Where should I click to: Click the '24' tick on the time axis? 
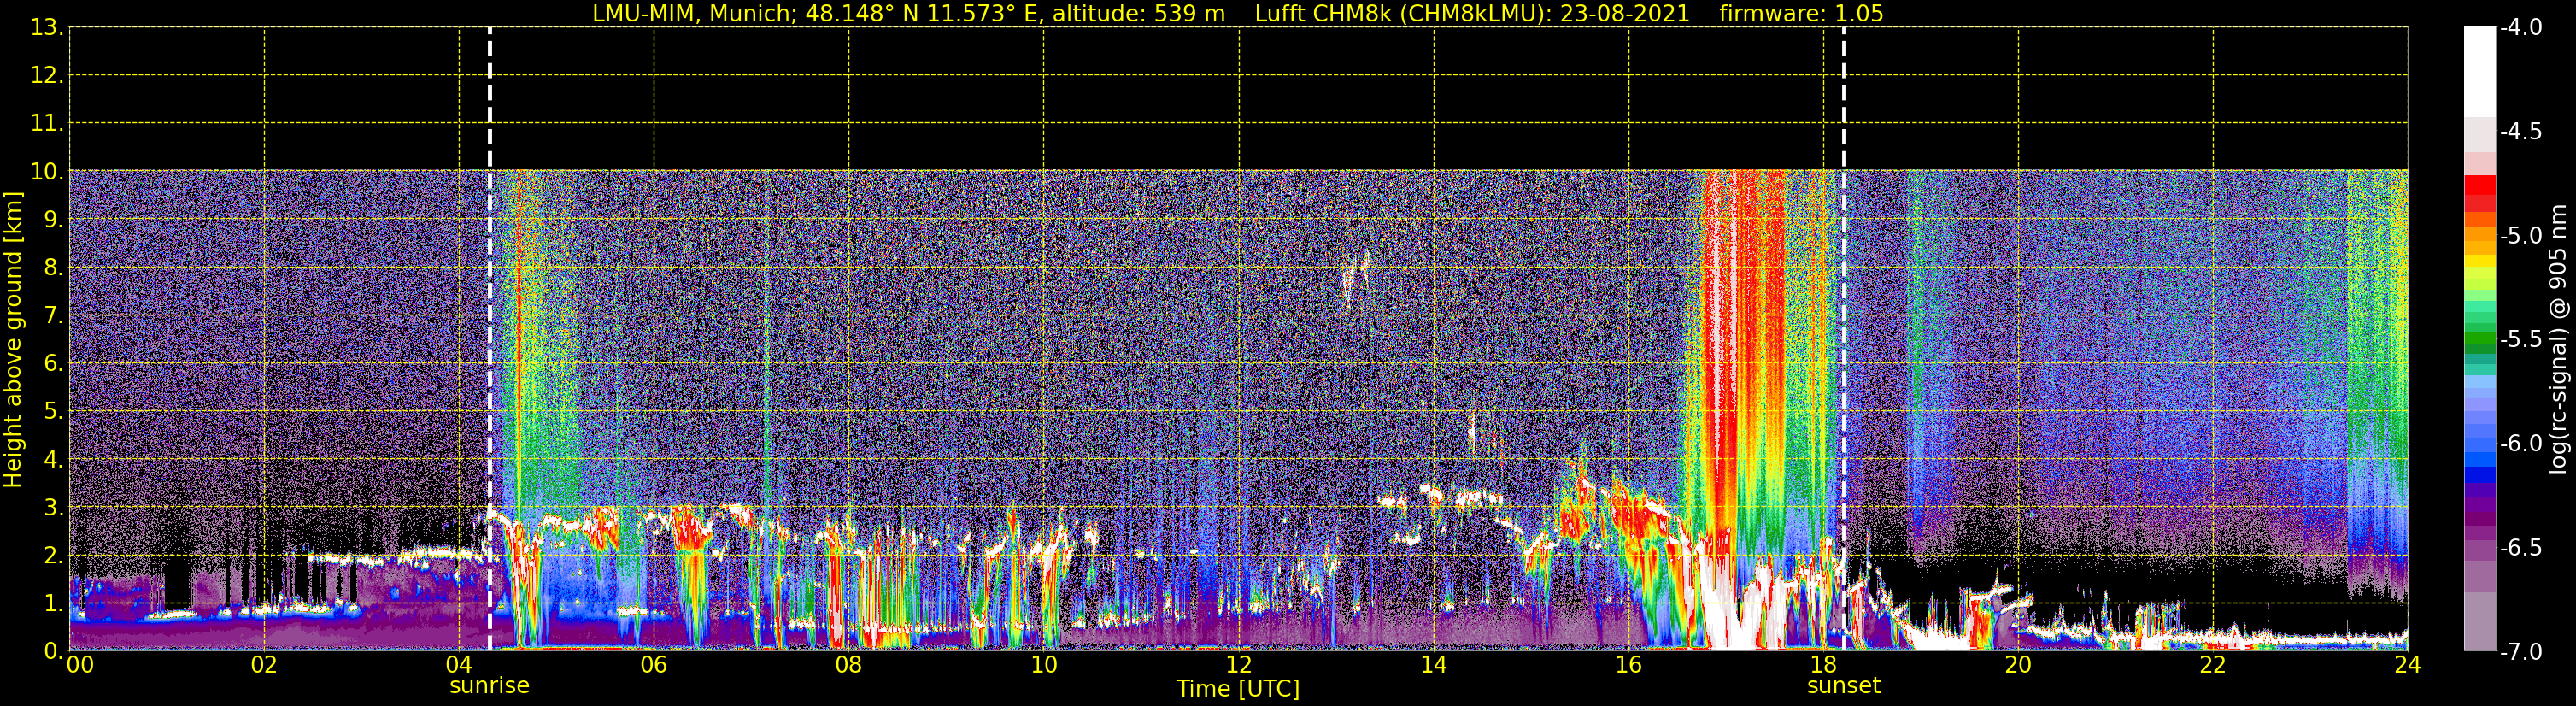point(2407,665)
